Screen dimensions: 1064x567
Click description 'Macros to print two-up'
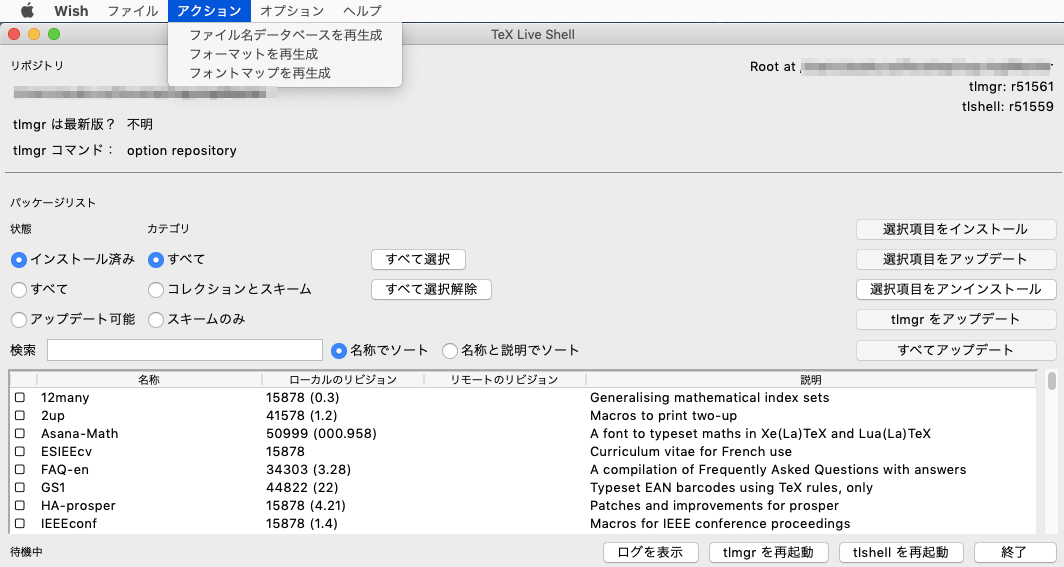[663, 415]
